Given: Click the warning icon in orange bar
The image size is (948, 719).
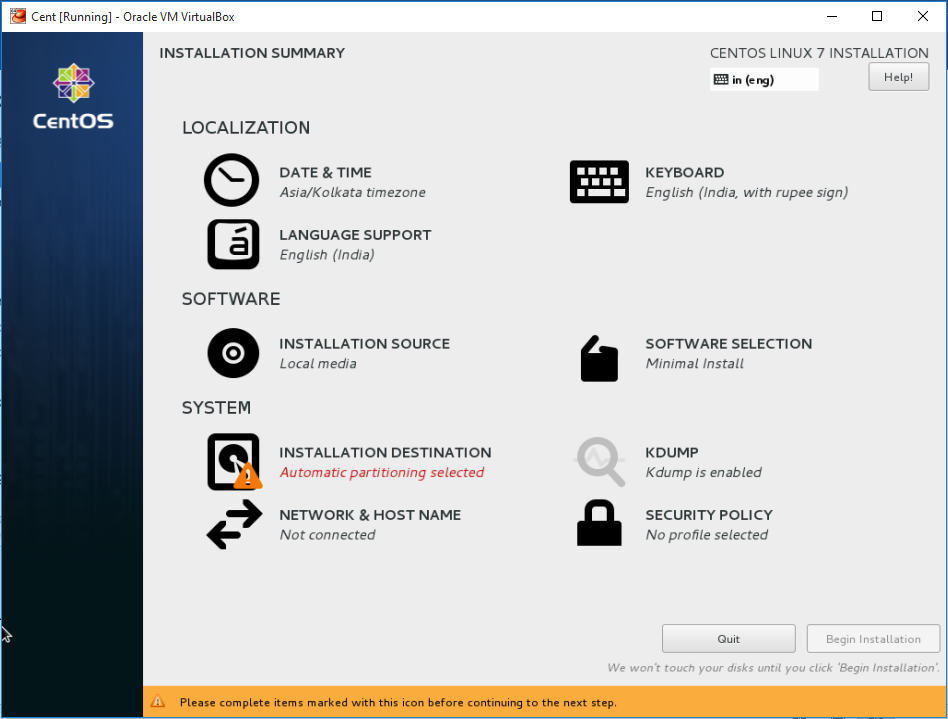Looking at the screenshot, I should (158, 701).
